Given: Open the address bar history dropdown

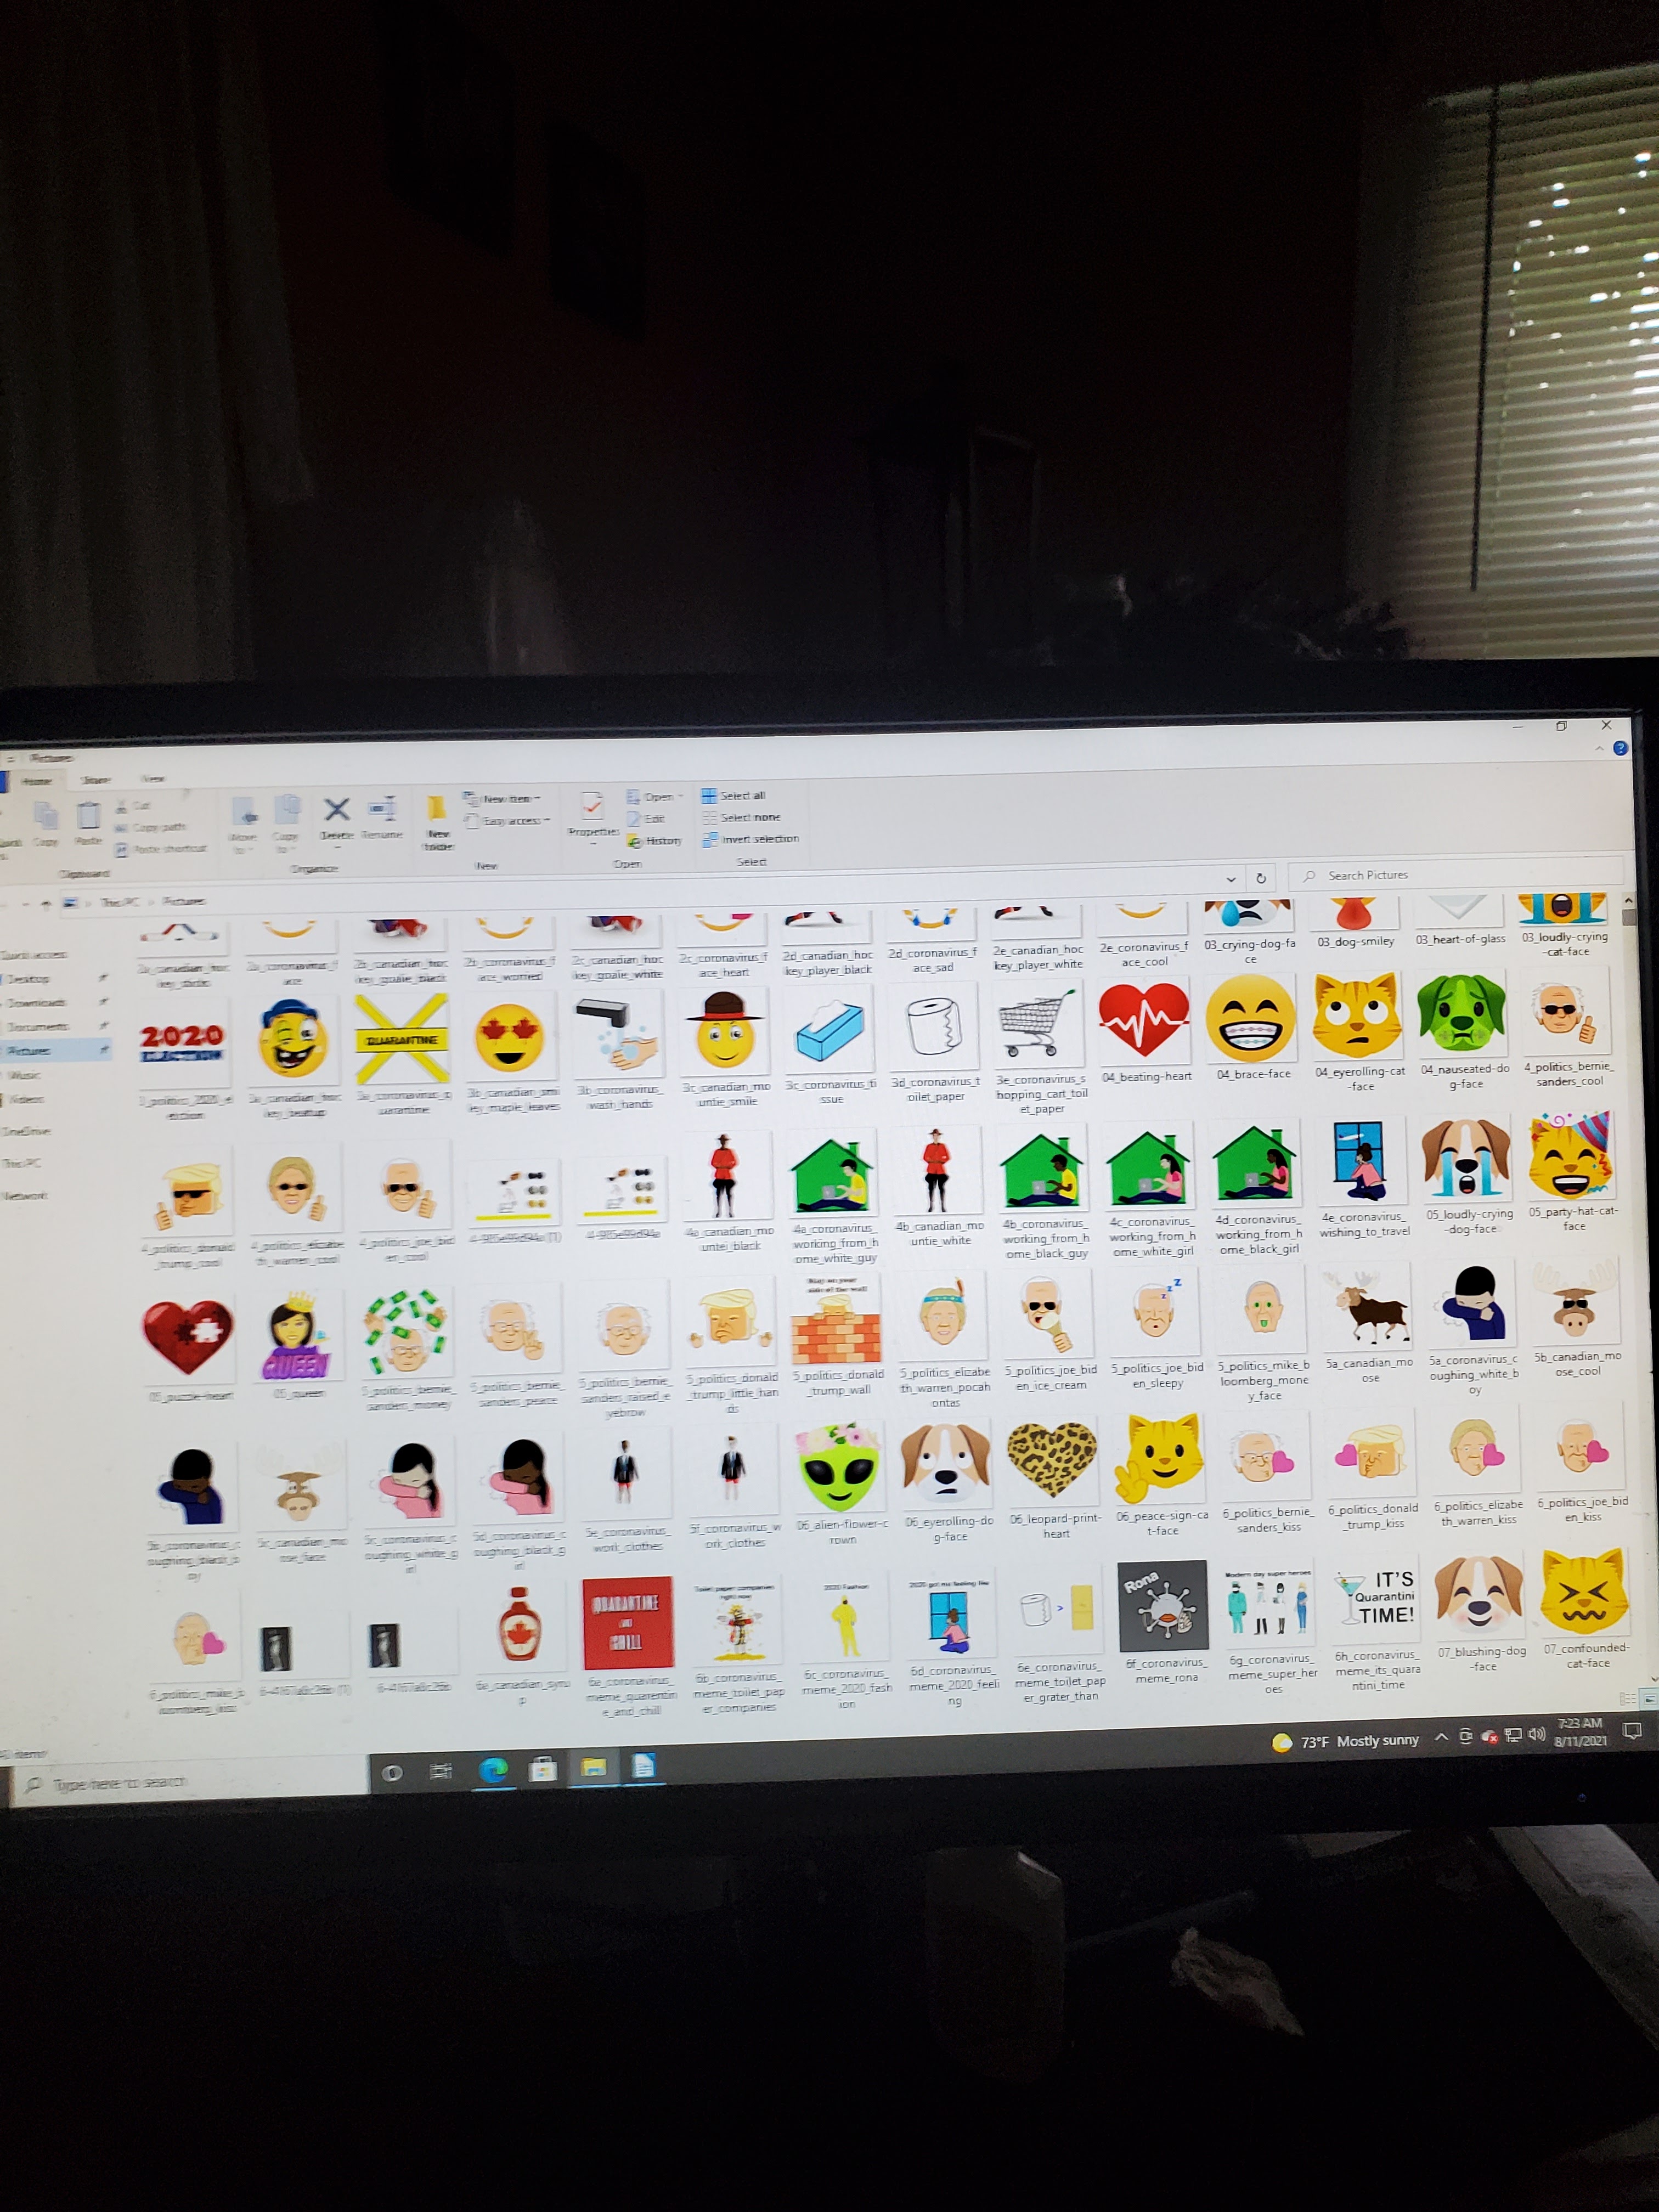Looking at the screenshot, I should tap(1230, 879).
